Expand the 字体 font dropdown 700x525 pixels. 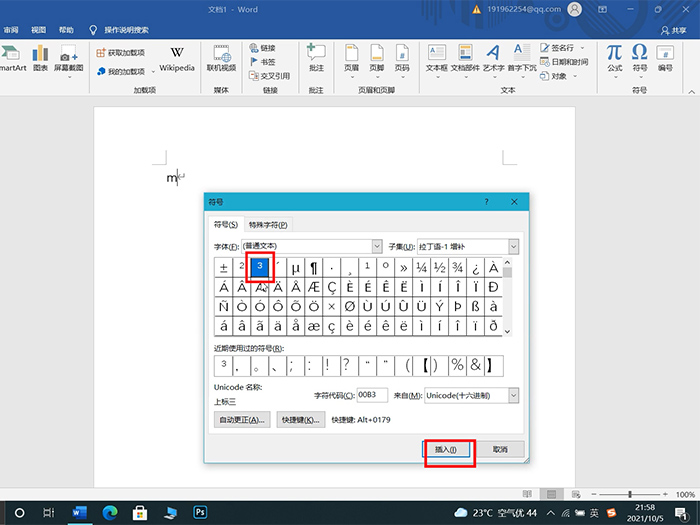[377, 246]
